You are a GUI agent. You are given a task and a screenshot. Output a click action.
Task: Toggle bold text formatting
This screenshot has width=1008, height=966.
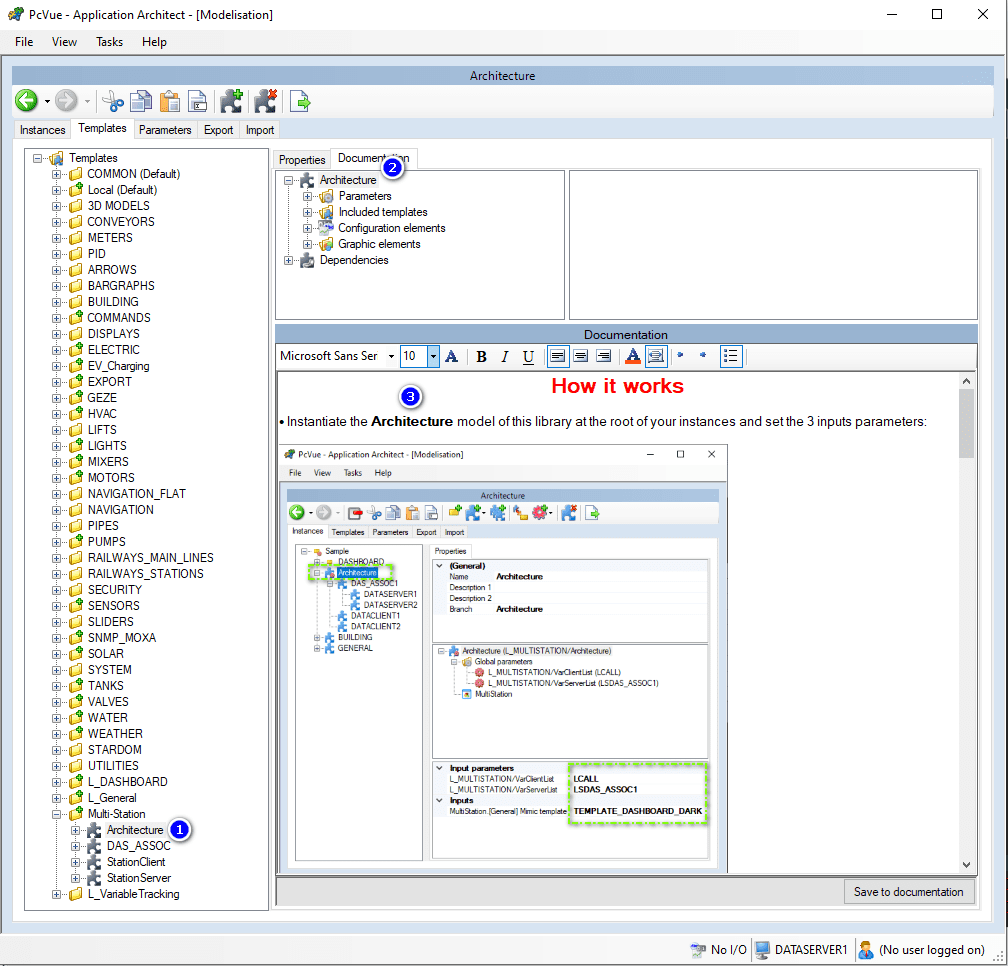[x=481, y=356]
